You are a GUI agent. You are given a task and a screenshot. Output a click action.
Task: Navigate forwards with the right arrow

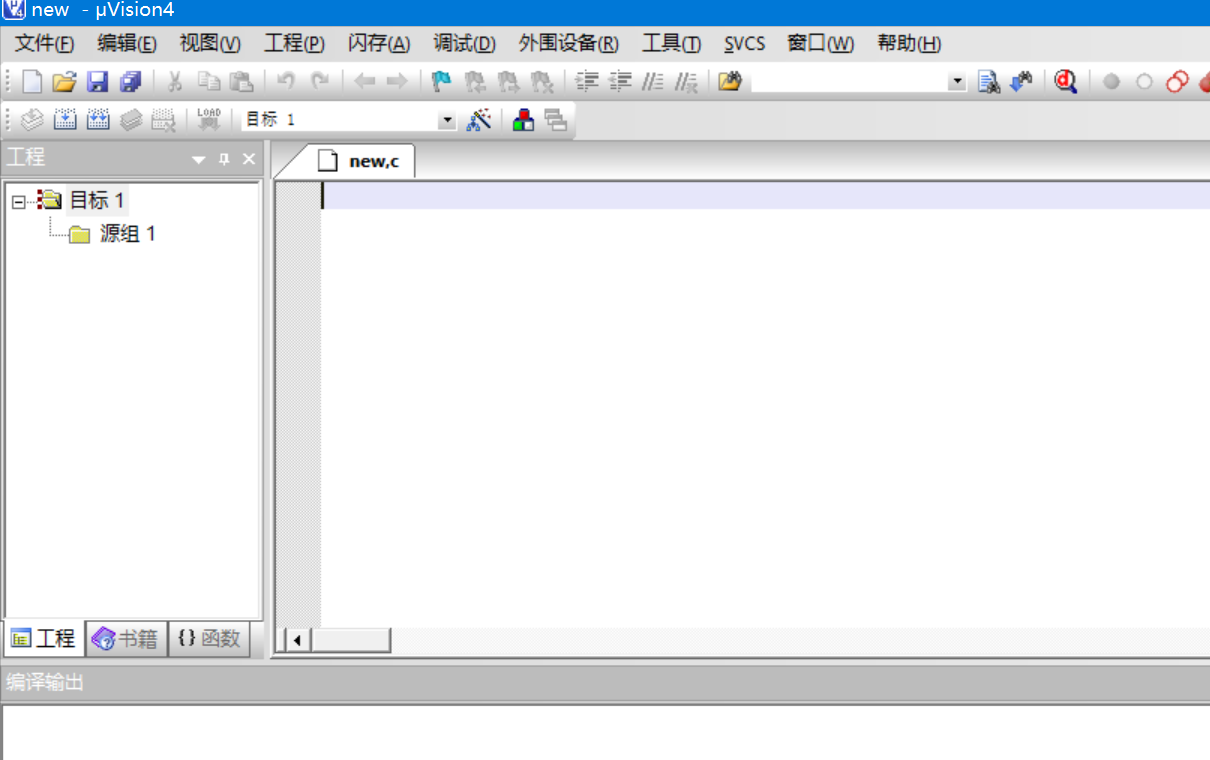[397, 82]
